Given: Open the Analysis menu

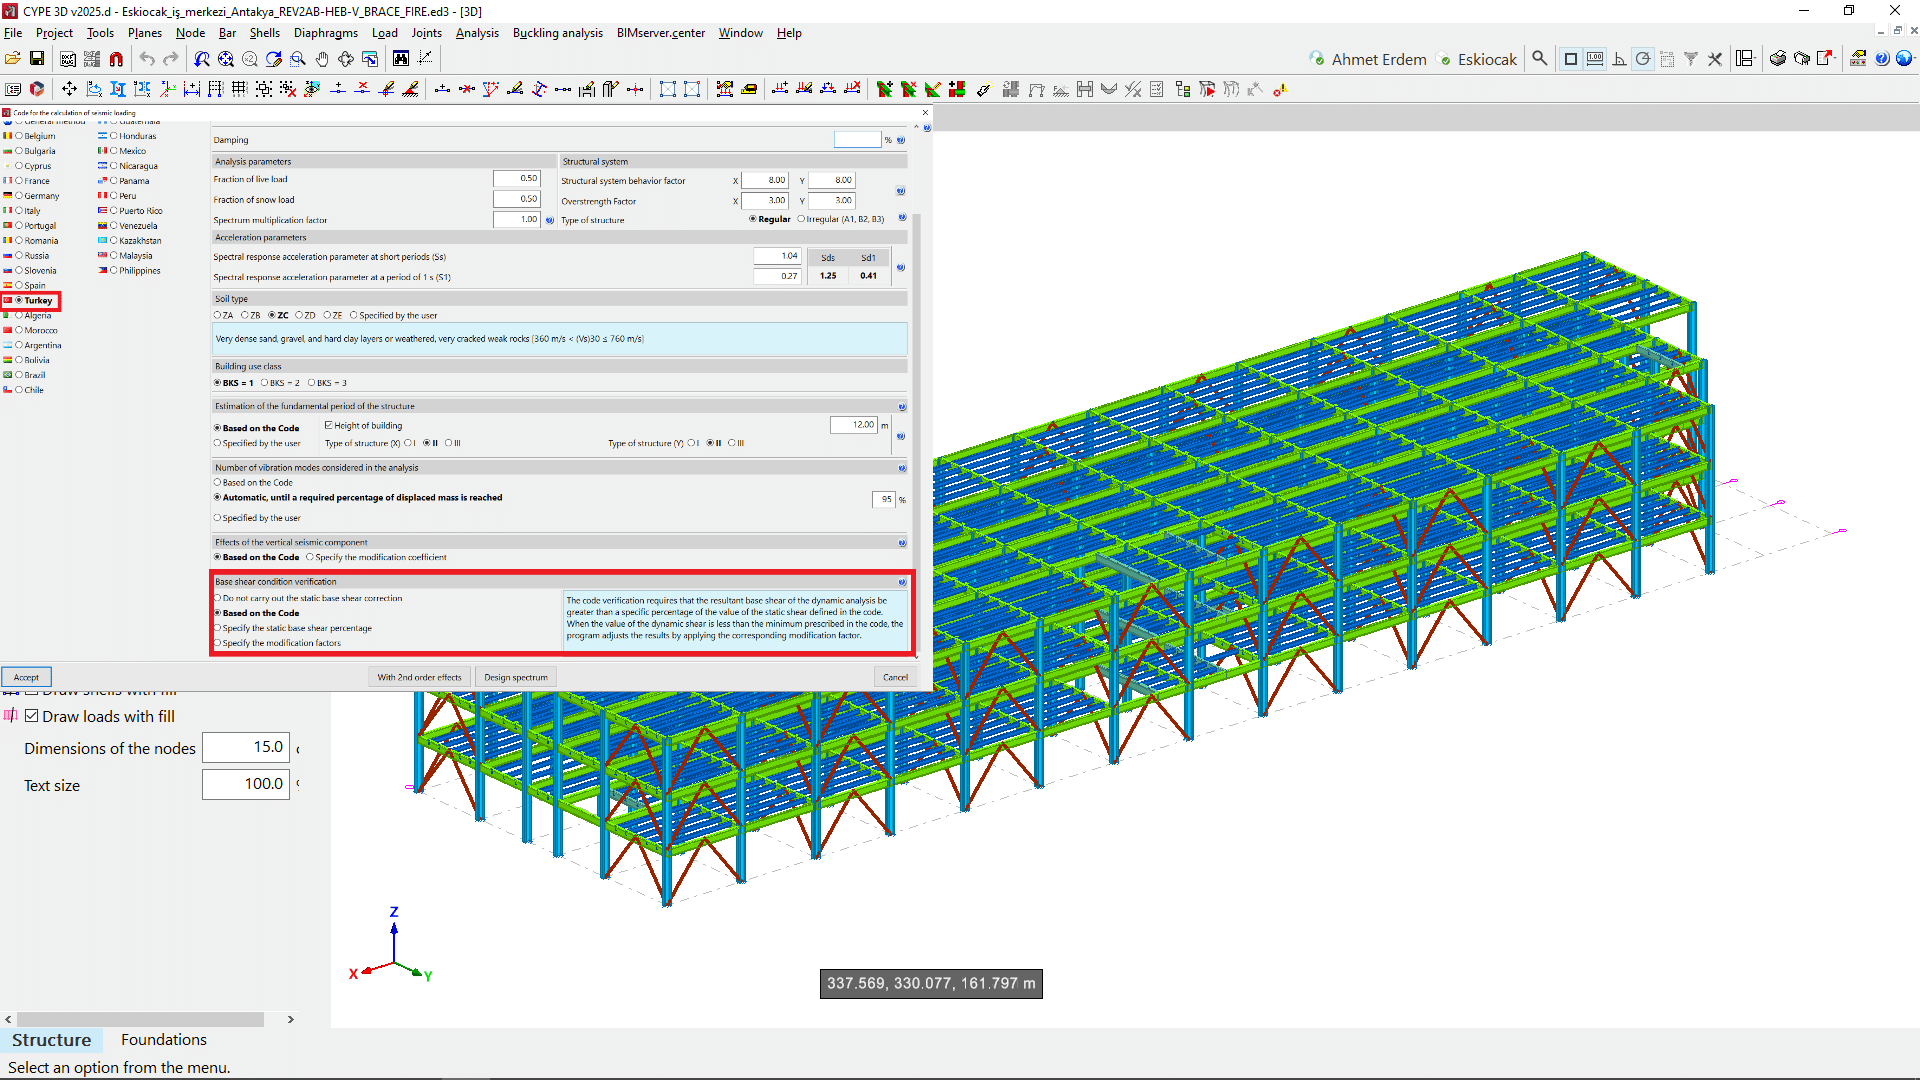Looking at the screenshot, I should point(477,33).
